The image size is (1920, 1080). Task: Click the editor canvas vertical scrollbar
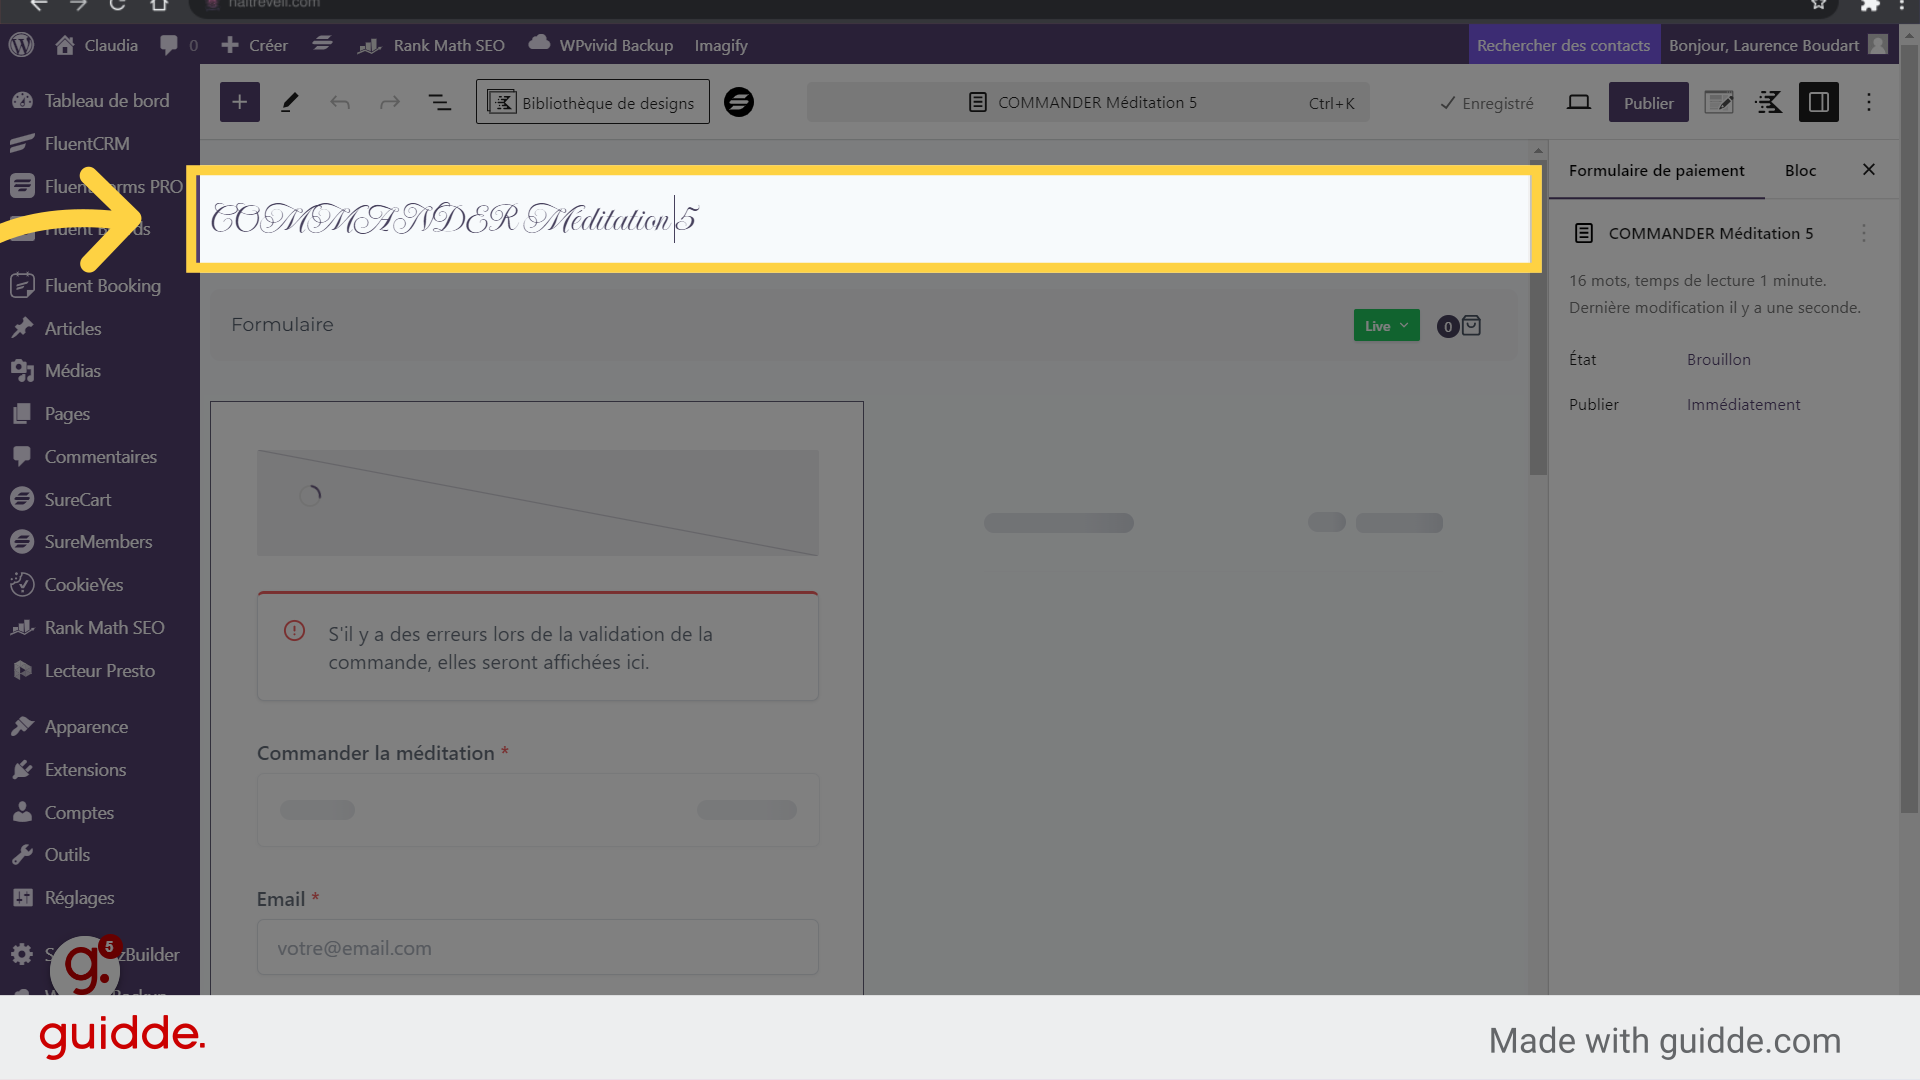[x=1538, y=318]
